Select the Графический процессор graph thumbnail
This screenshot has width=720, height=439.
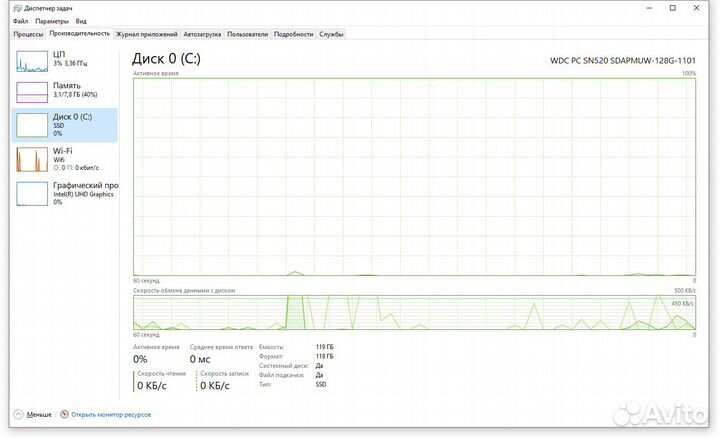pos(32,191)
